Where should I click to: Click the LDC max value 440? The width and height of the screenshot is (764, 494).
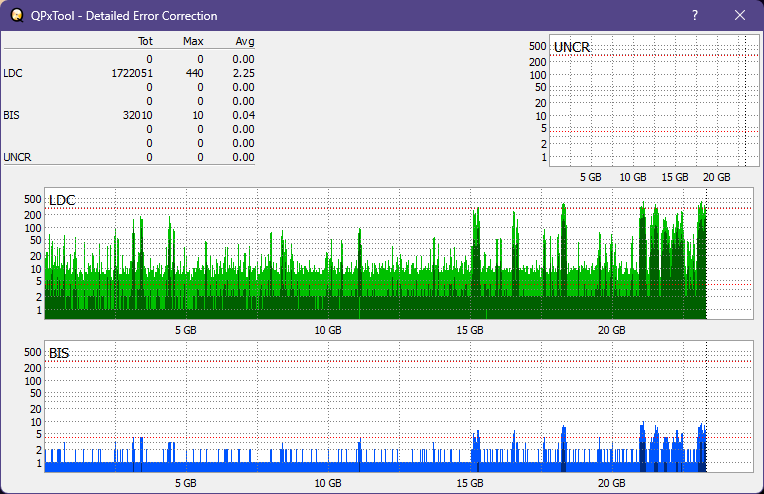(194, 73)
